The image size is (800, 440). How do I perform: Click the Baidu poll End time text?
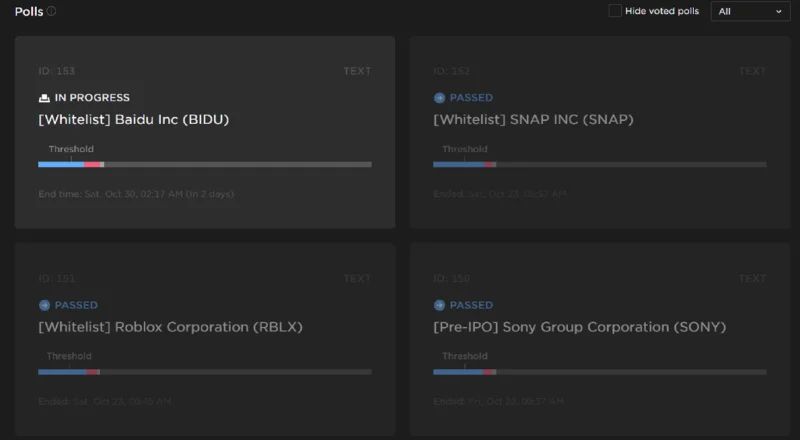tap(136, 194)
